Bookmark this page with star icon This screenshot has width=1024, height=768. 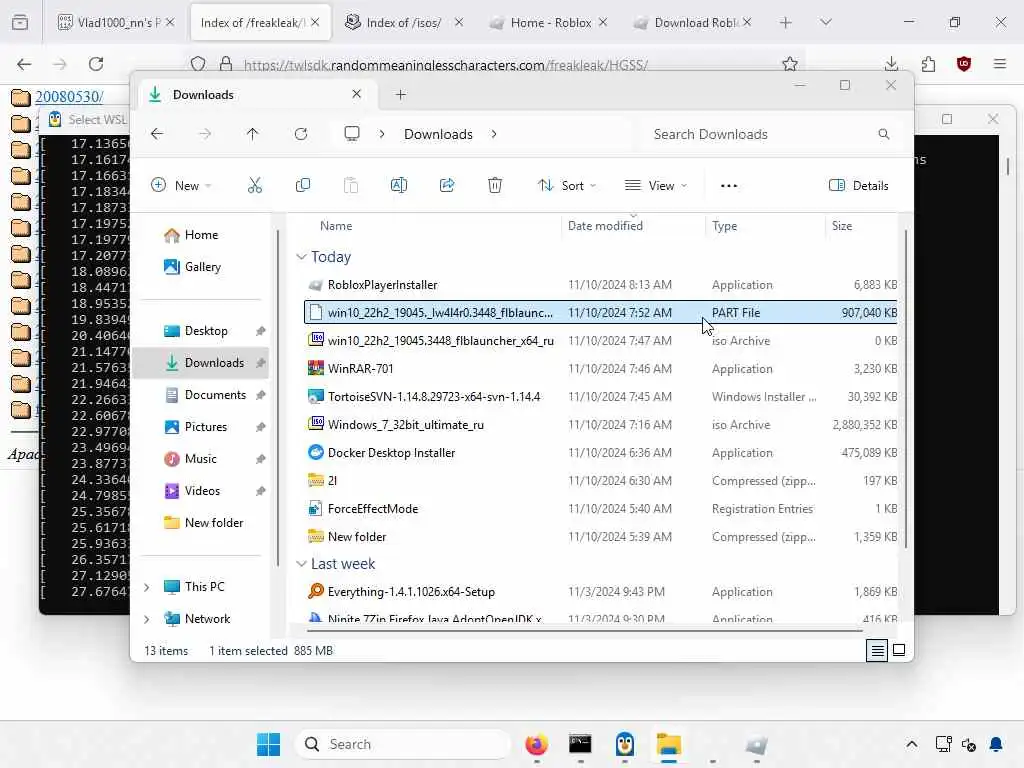790,64
